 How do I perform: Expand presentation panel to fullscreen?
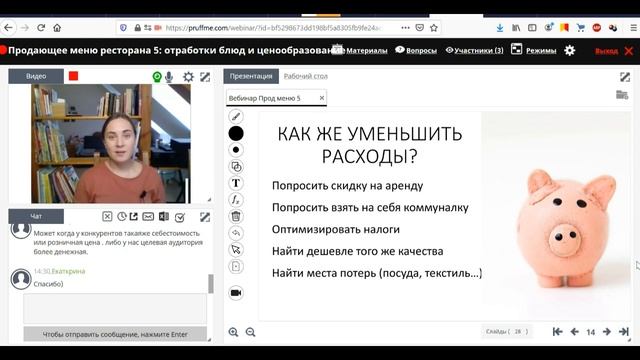coord(625,77)
